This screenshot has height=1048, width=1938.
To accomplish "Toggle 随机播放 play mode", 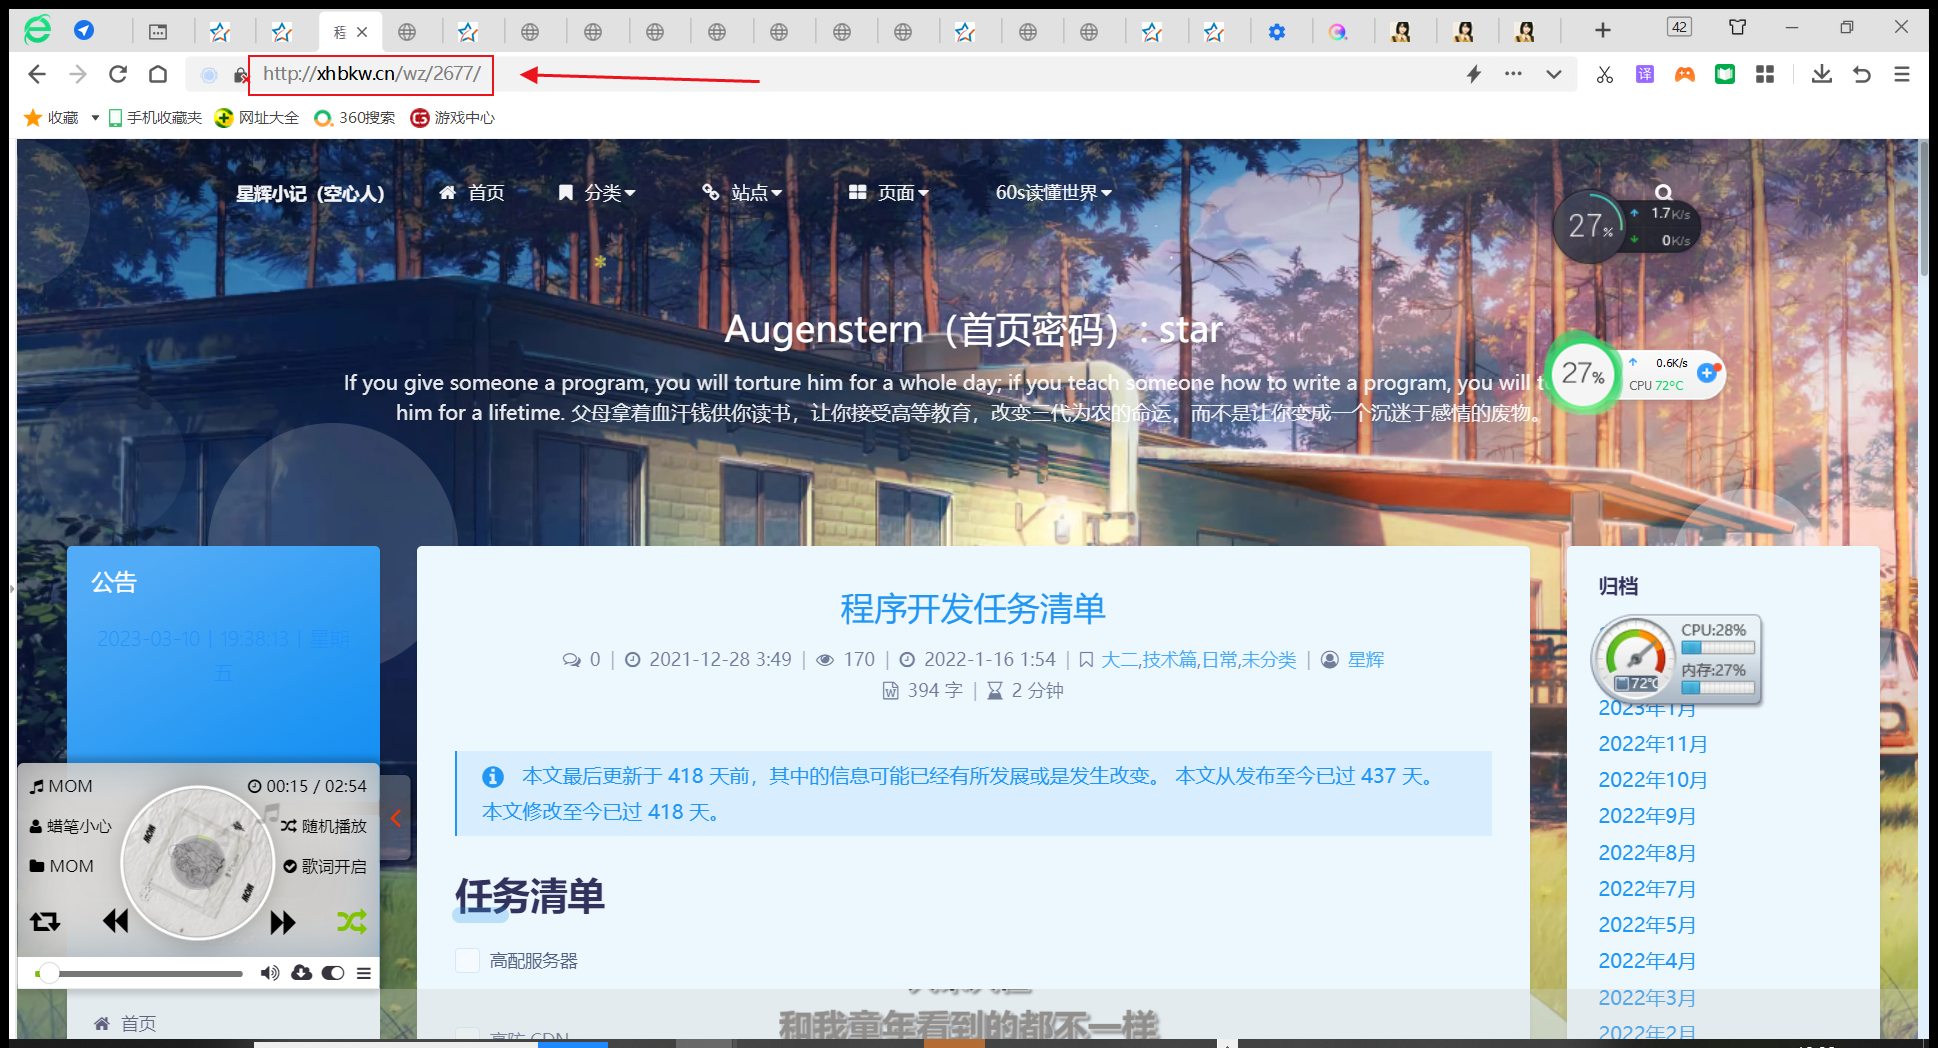I will 324,826.
